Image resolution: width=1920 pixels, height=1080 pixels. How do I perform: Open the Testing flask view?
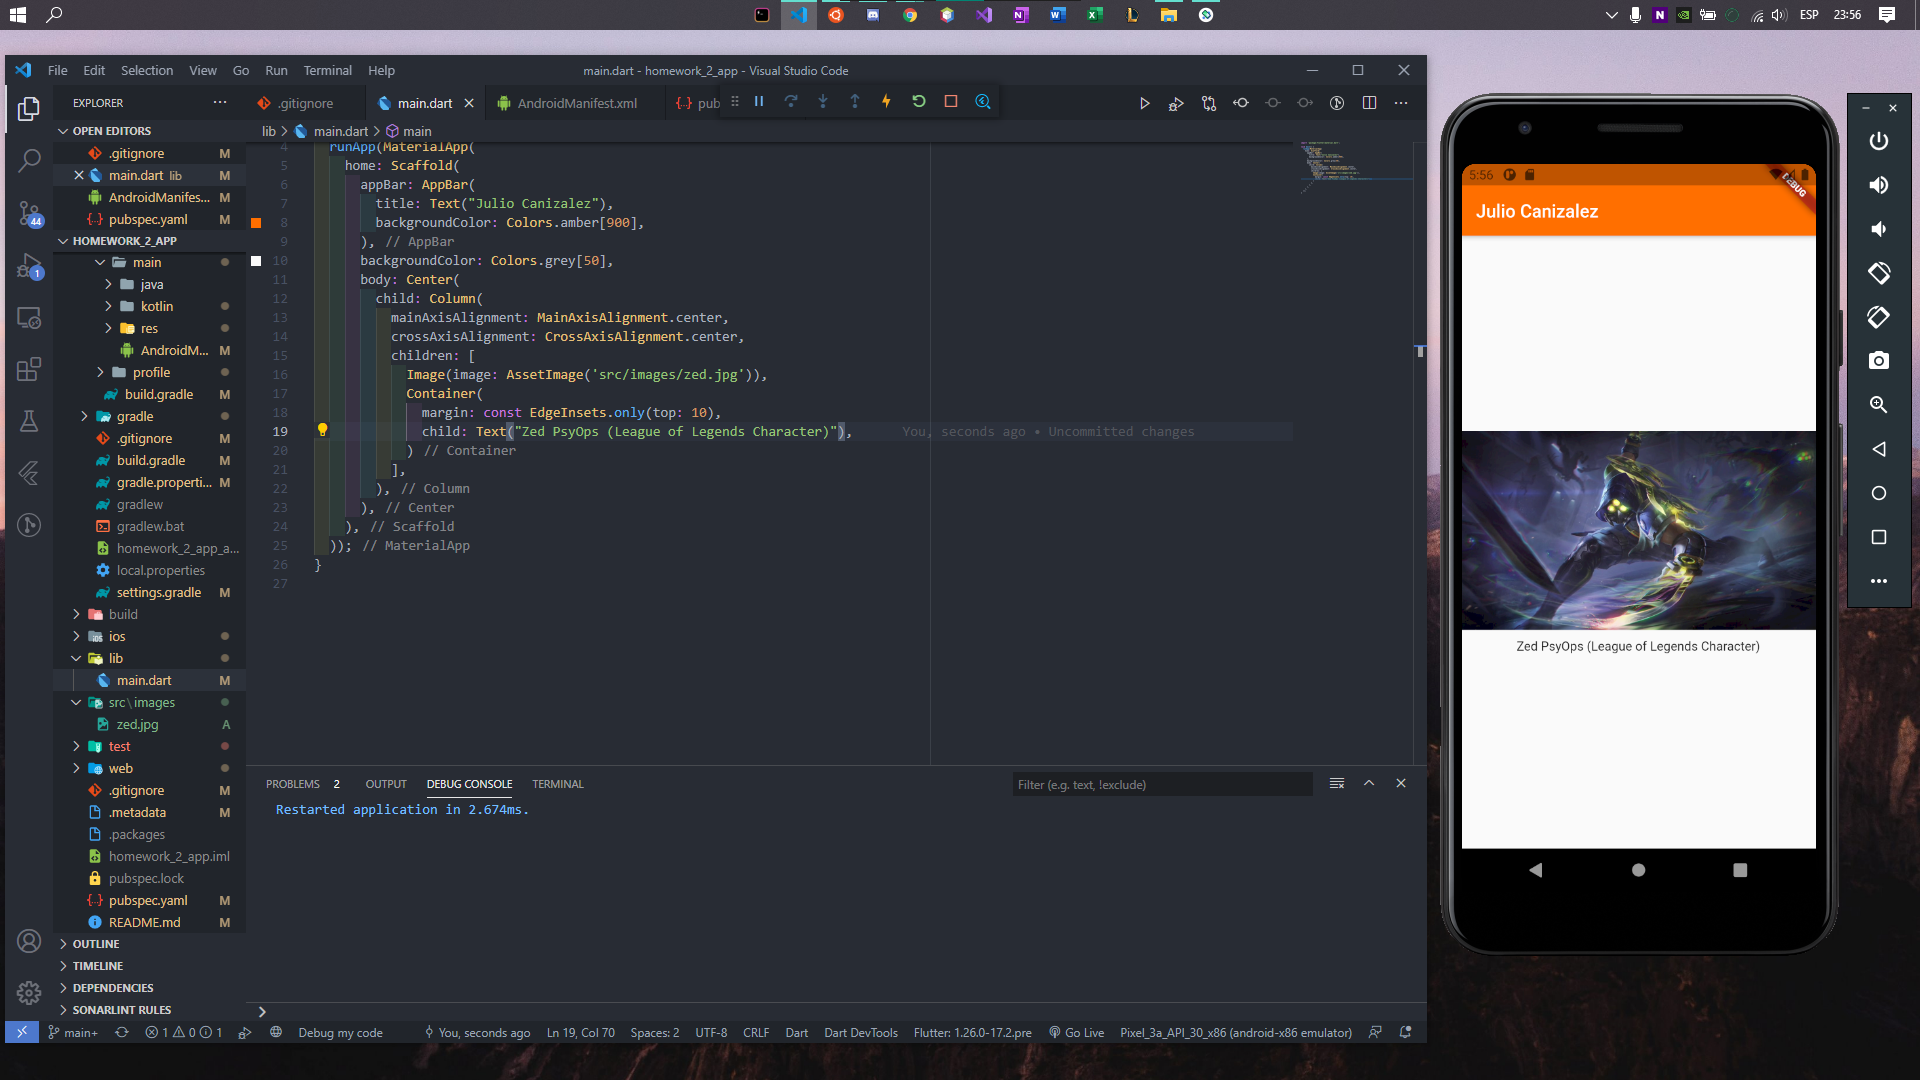(x=29, y=421)
